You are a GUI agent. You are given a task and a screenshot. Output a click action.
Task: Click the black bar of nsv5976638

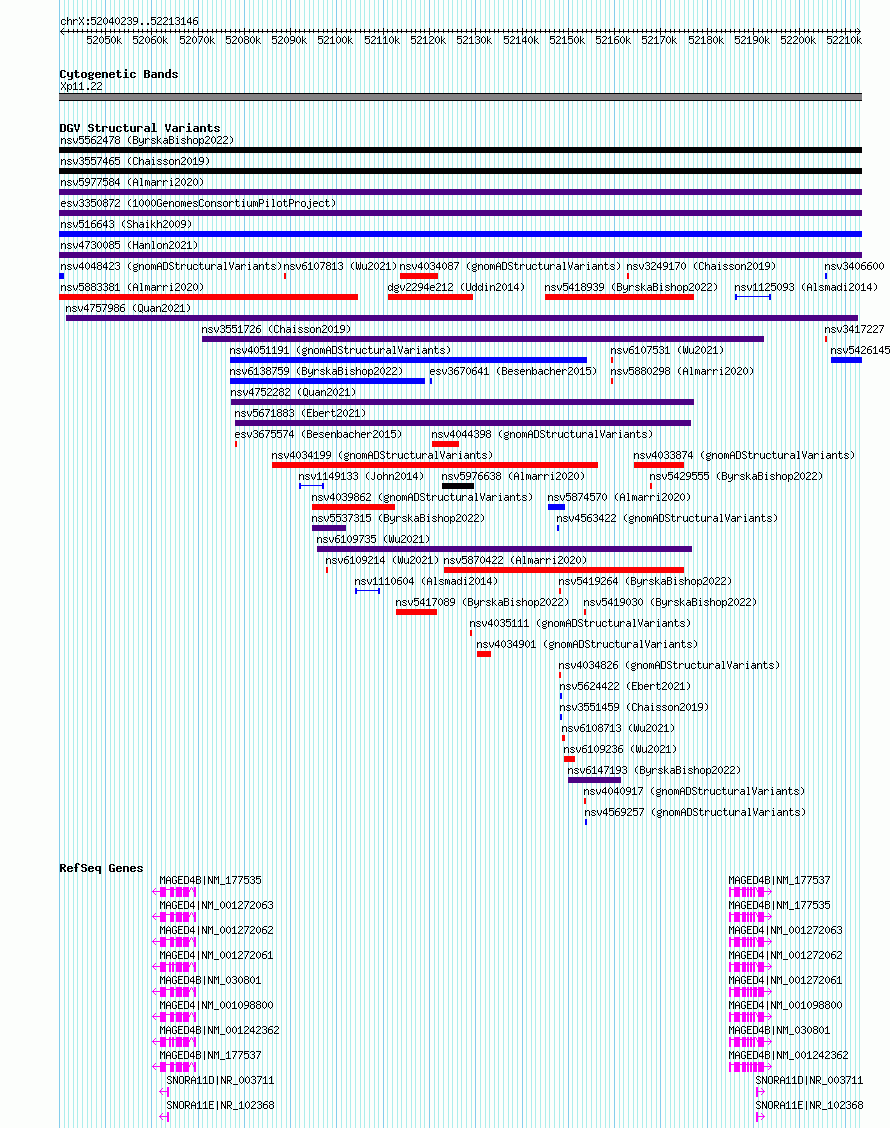coord(458,486)
